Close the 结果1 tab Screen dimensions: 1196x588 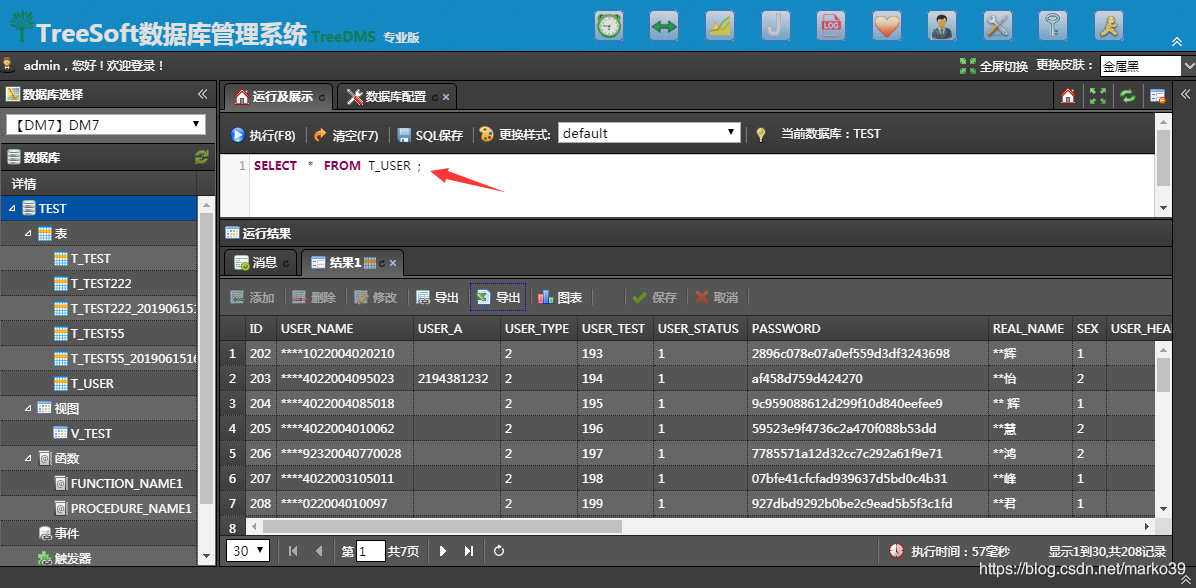point(393,263)
